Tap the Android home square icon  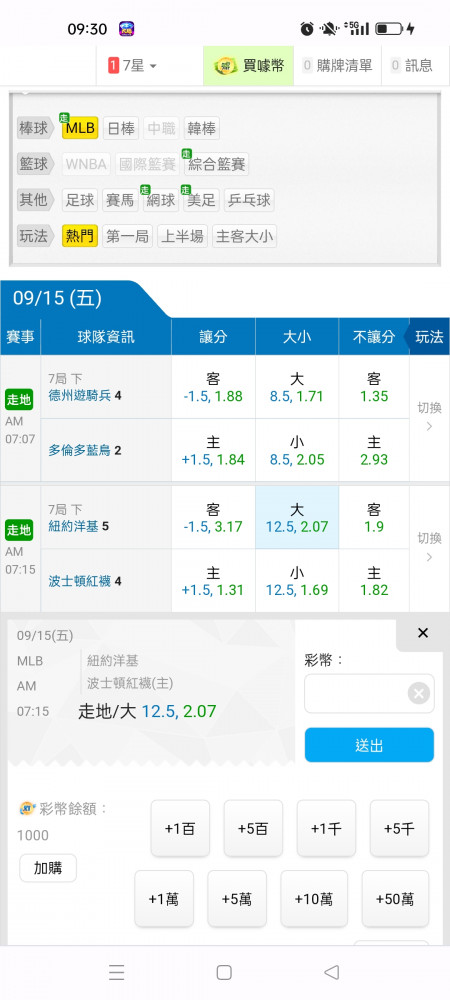pyautogui.click(x=224, y=972)
